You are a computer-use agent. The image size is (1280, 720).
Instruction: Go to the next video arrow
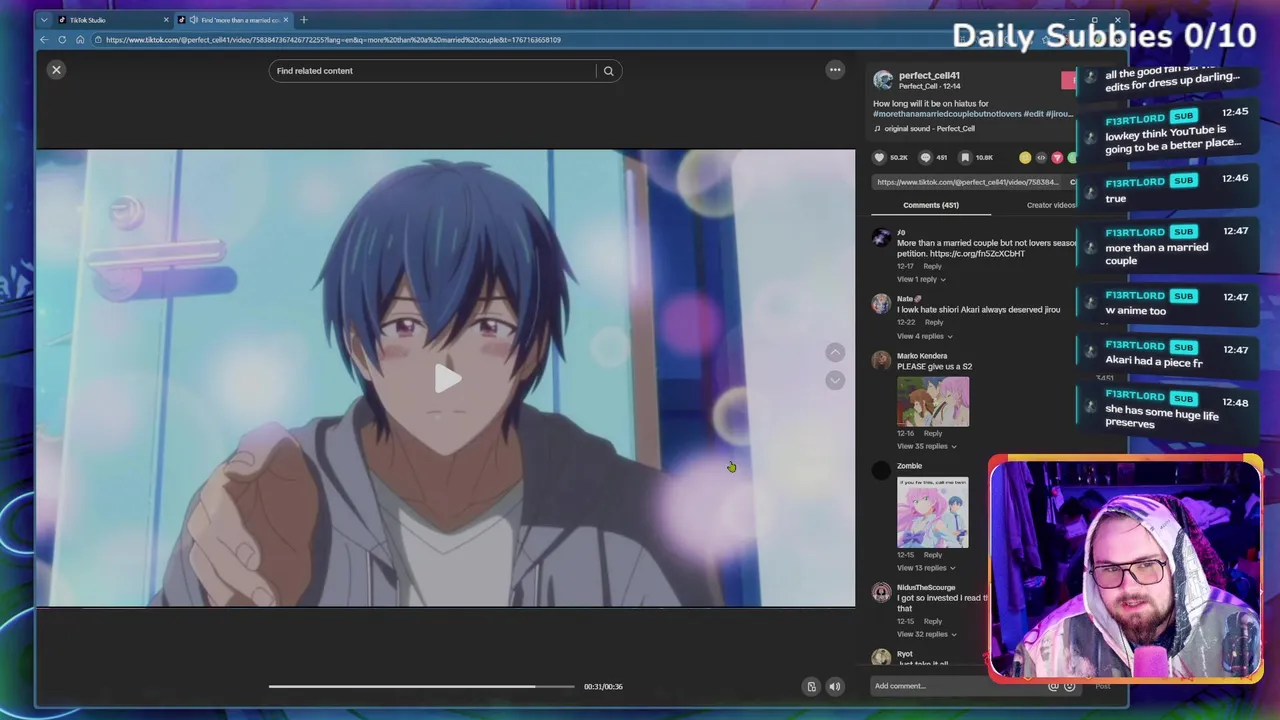tap(835, 380)
